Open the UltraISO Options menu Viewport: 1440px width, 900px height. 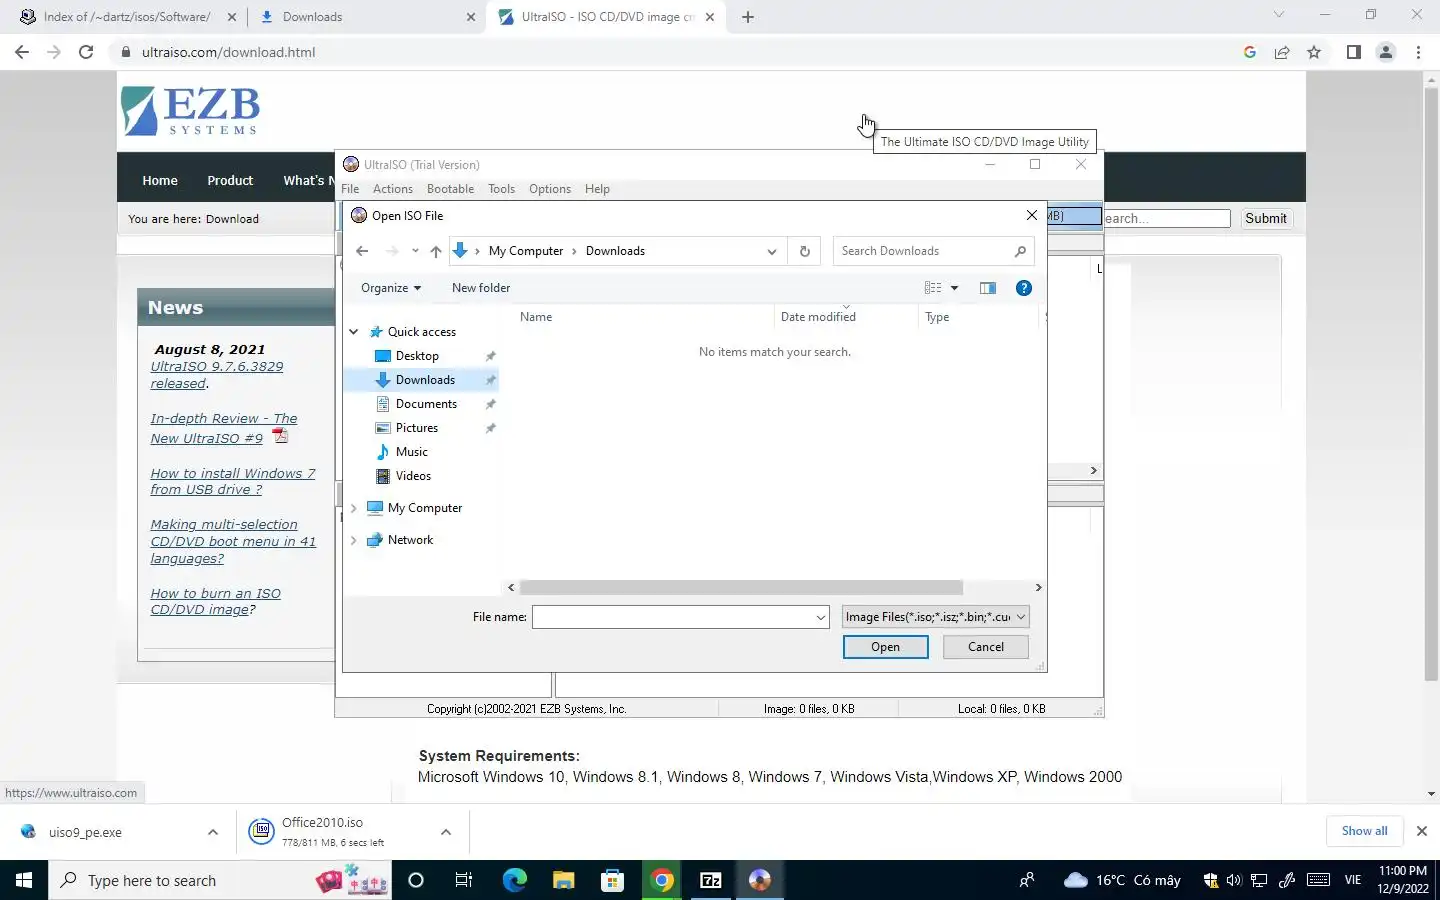(x=550, y=189)
